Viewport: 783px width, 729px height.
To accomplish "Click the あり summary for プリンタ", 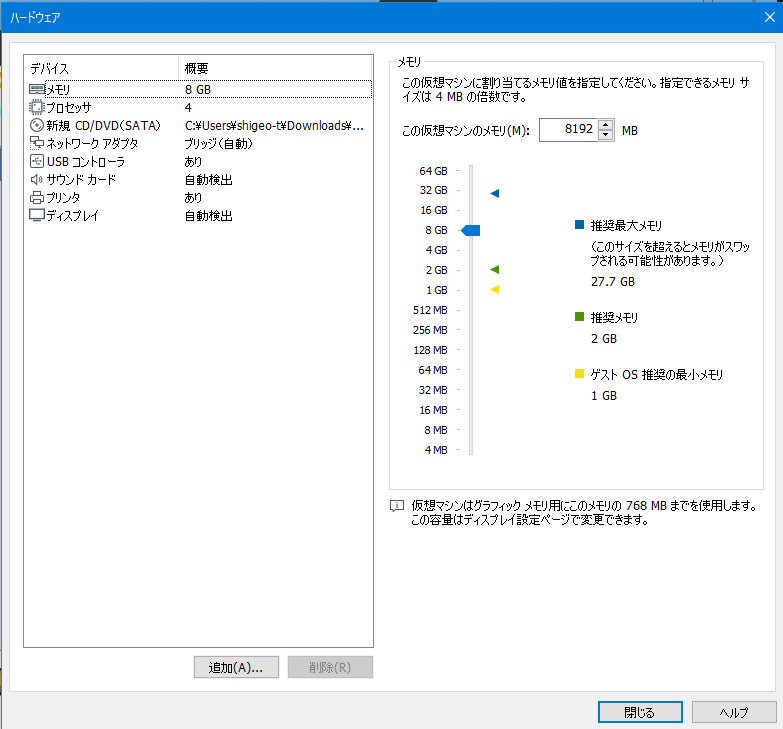I will [193, 198].
